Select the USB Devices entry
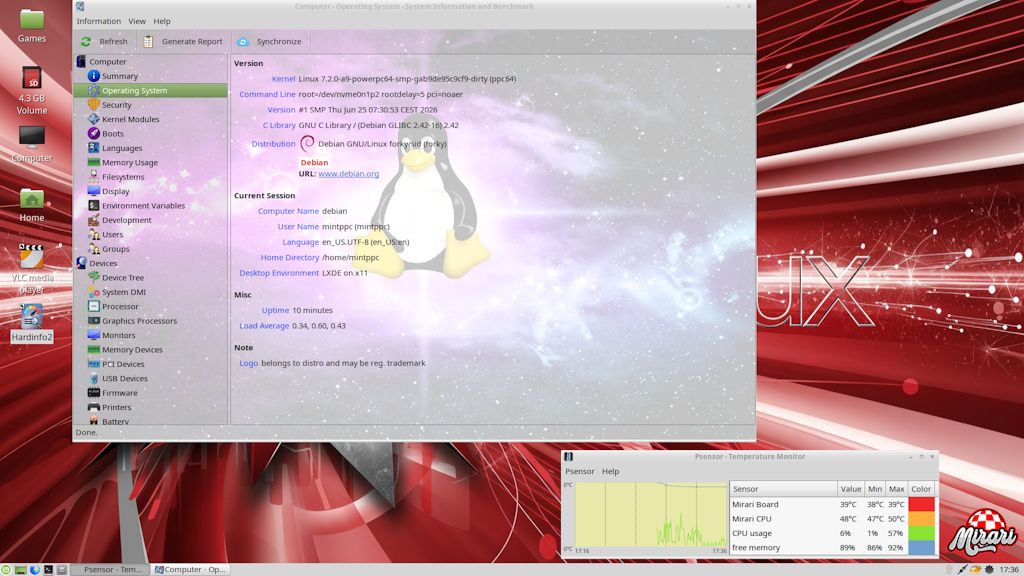Screen dimensions: 1024x576 (x=124, y=378)
